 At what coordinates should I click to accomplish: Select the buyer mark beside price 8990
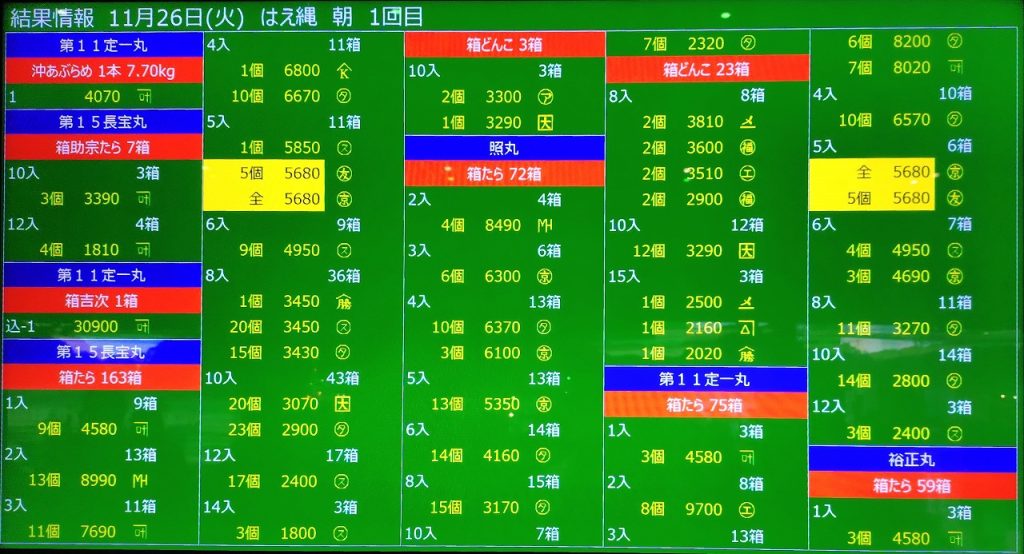[x=141, y=480]
